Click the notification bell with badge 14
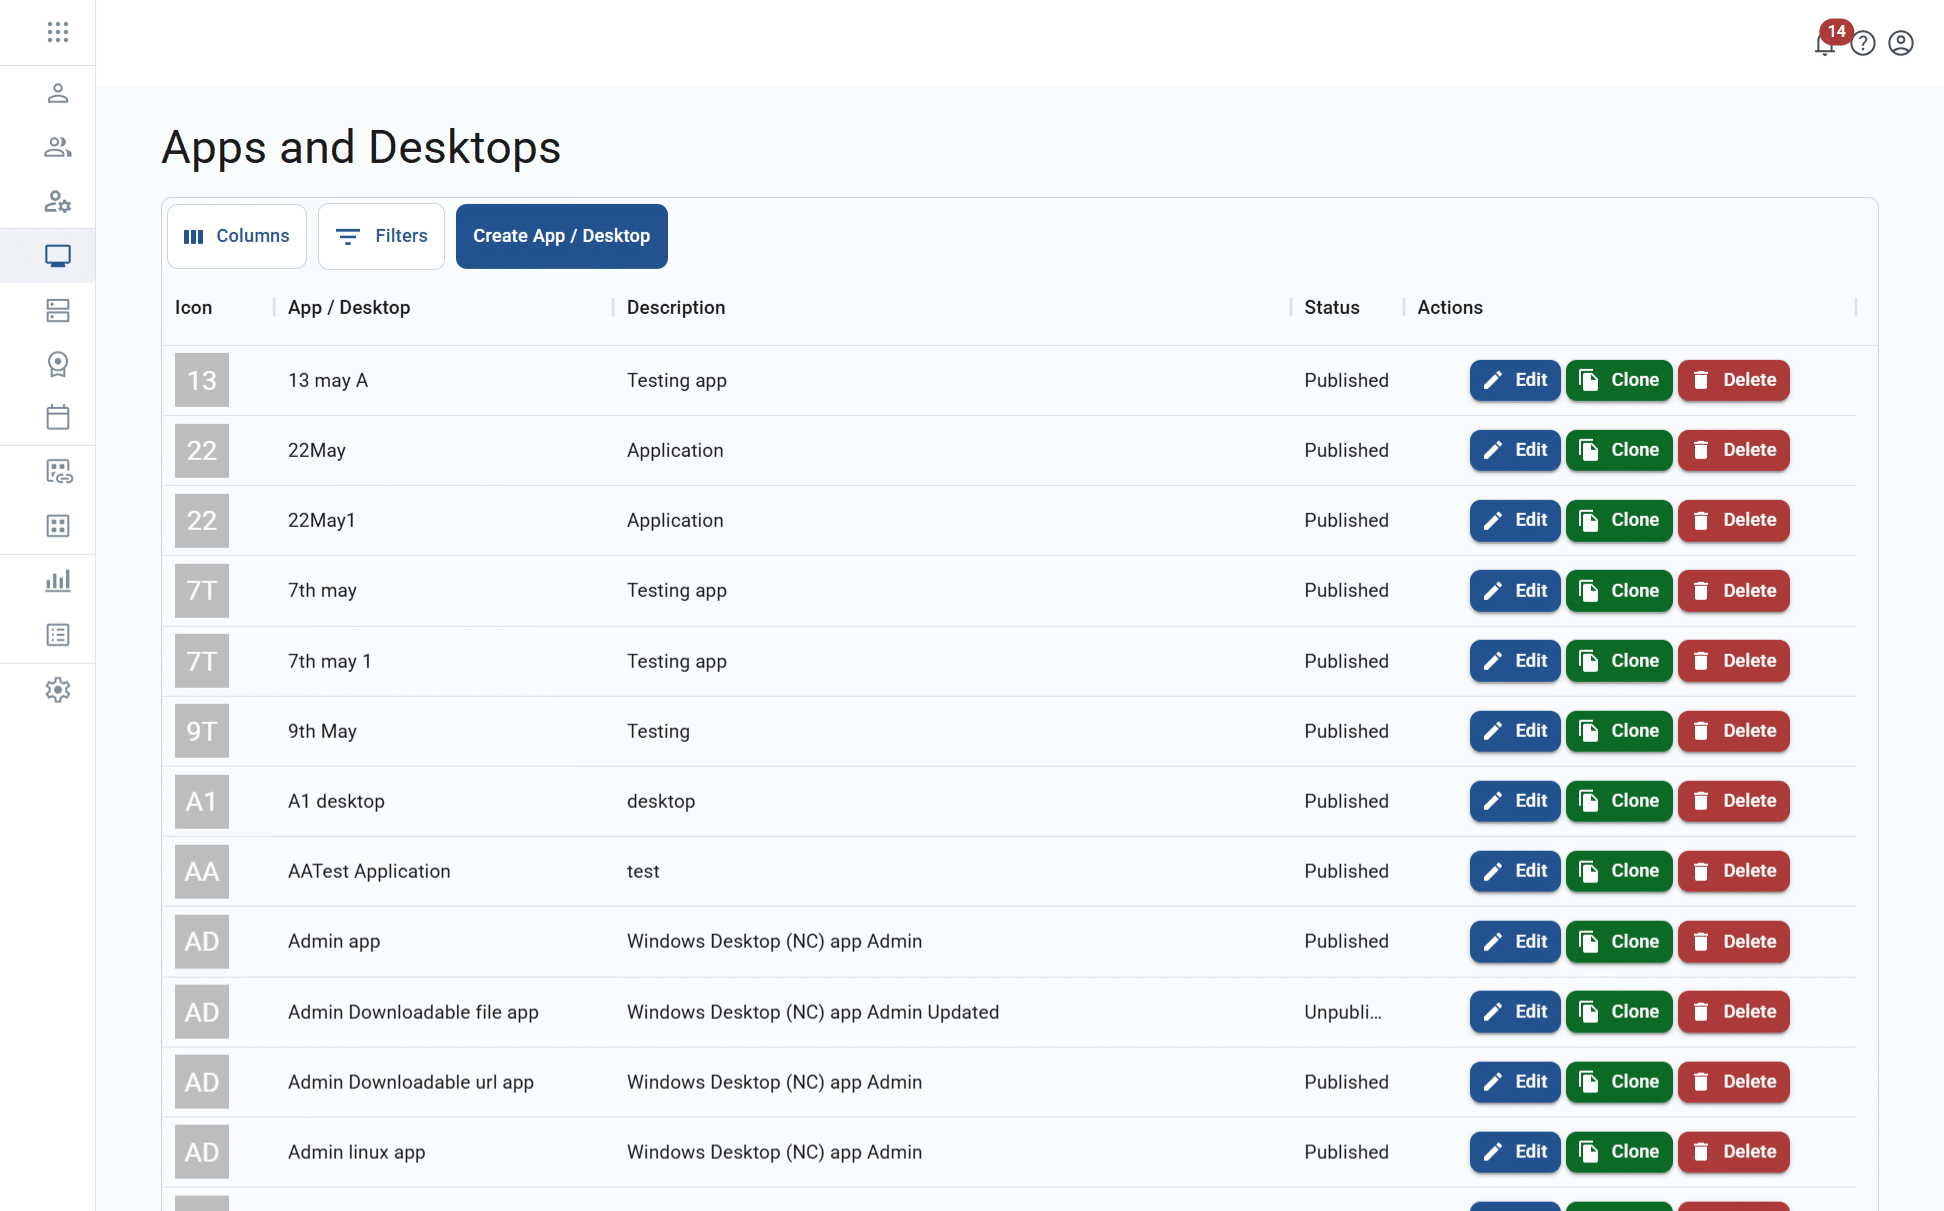 (x=1825, y=44)
